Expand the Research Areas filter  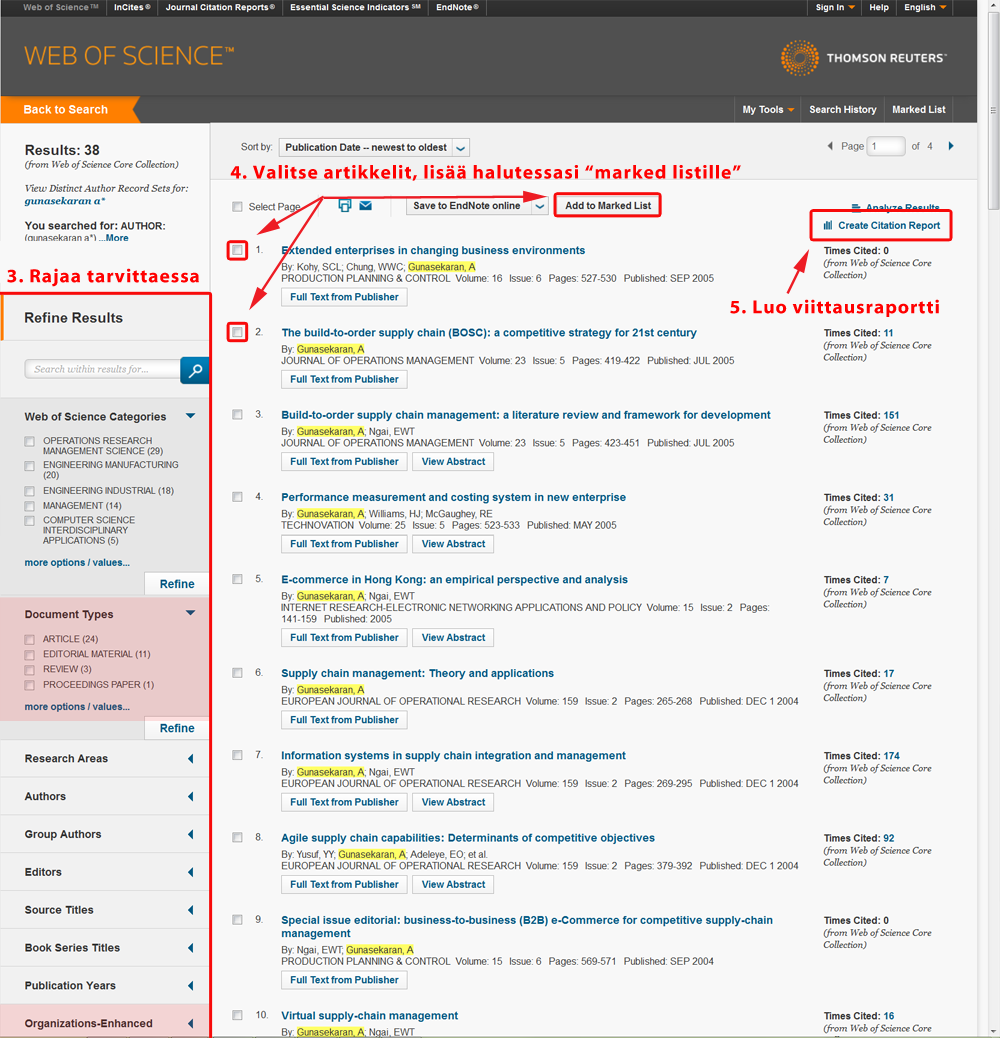(x=191, y=759)
